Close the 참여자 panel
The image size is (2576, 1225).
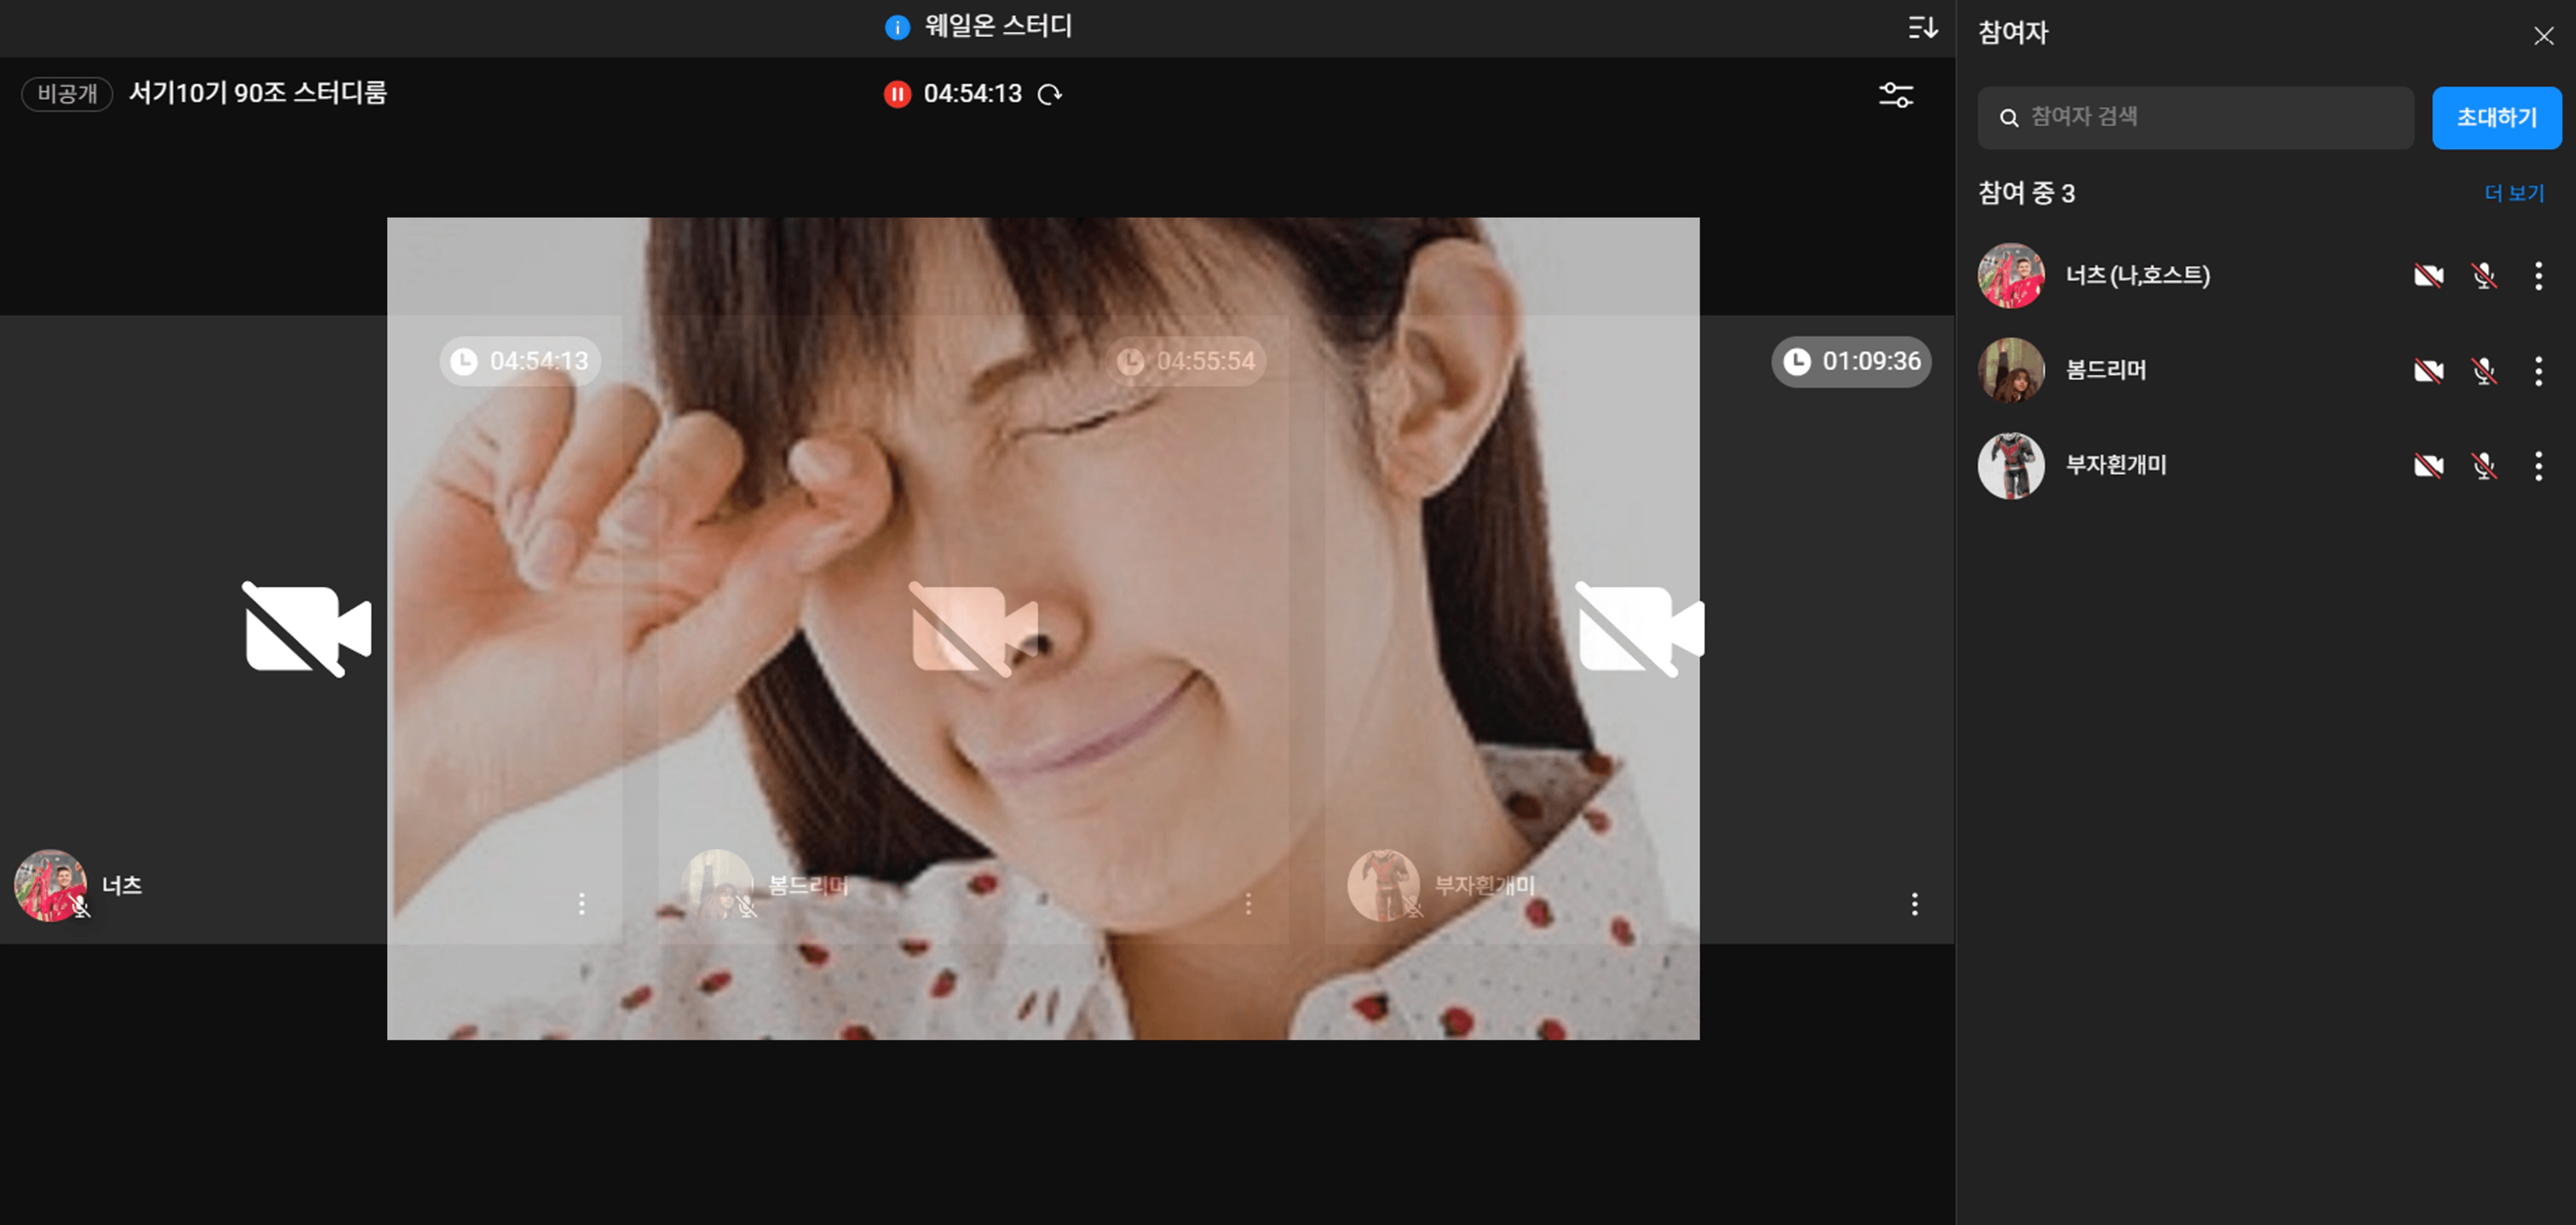point(2543,36)
